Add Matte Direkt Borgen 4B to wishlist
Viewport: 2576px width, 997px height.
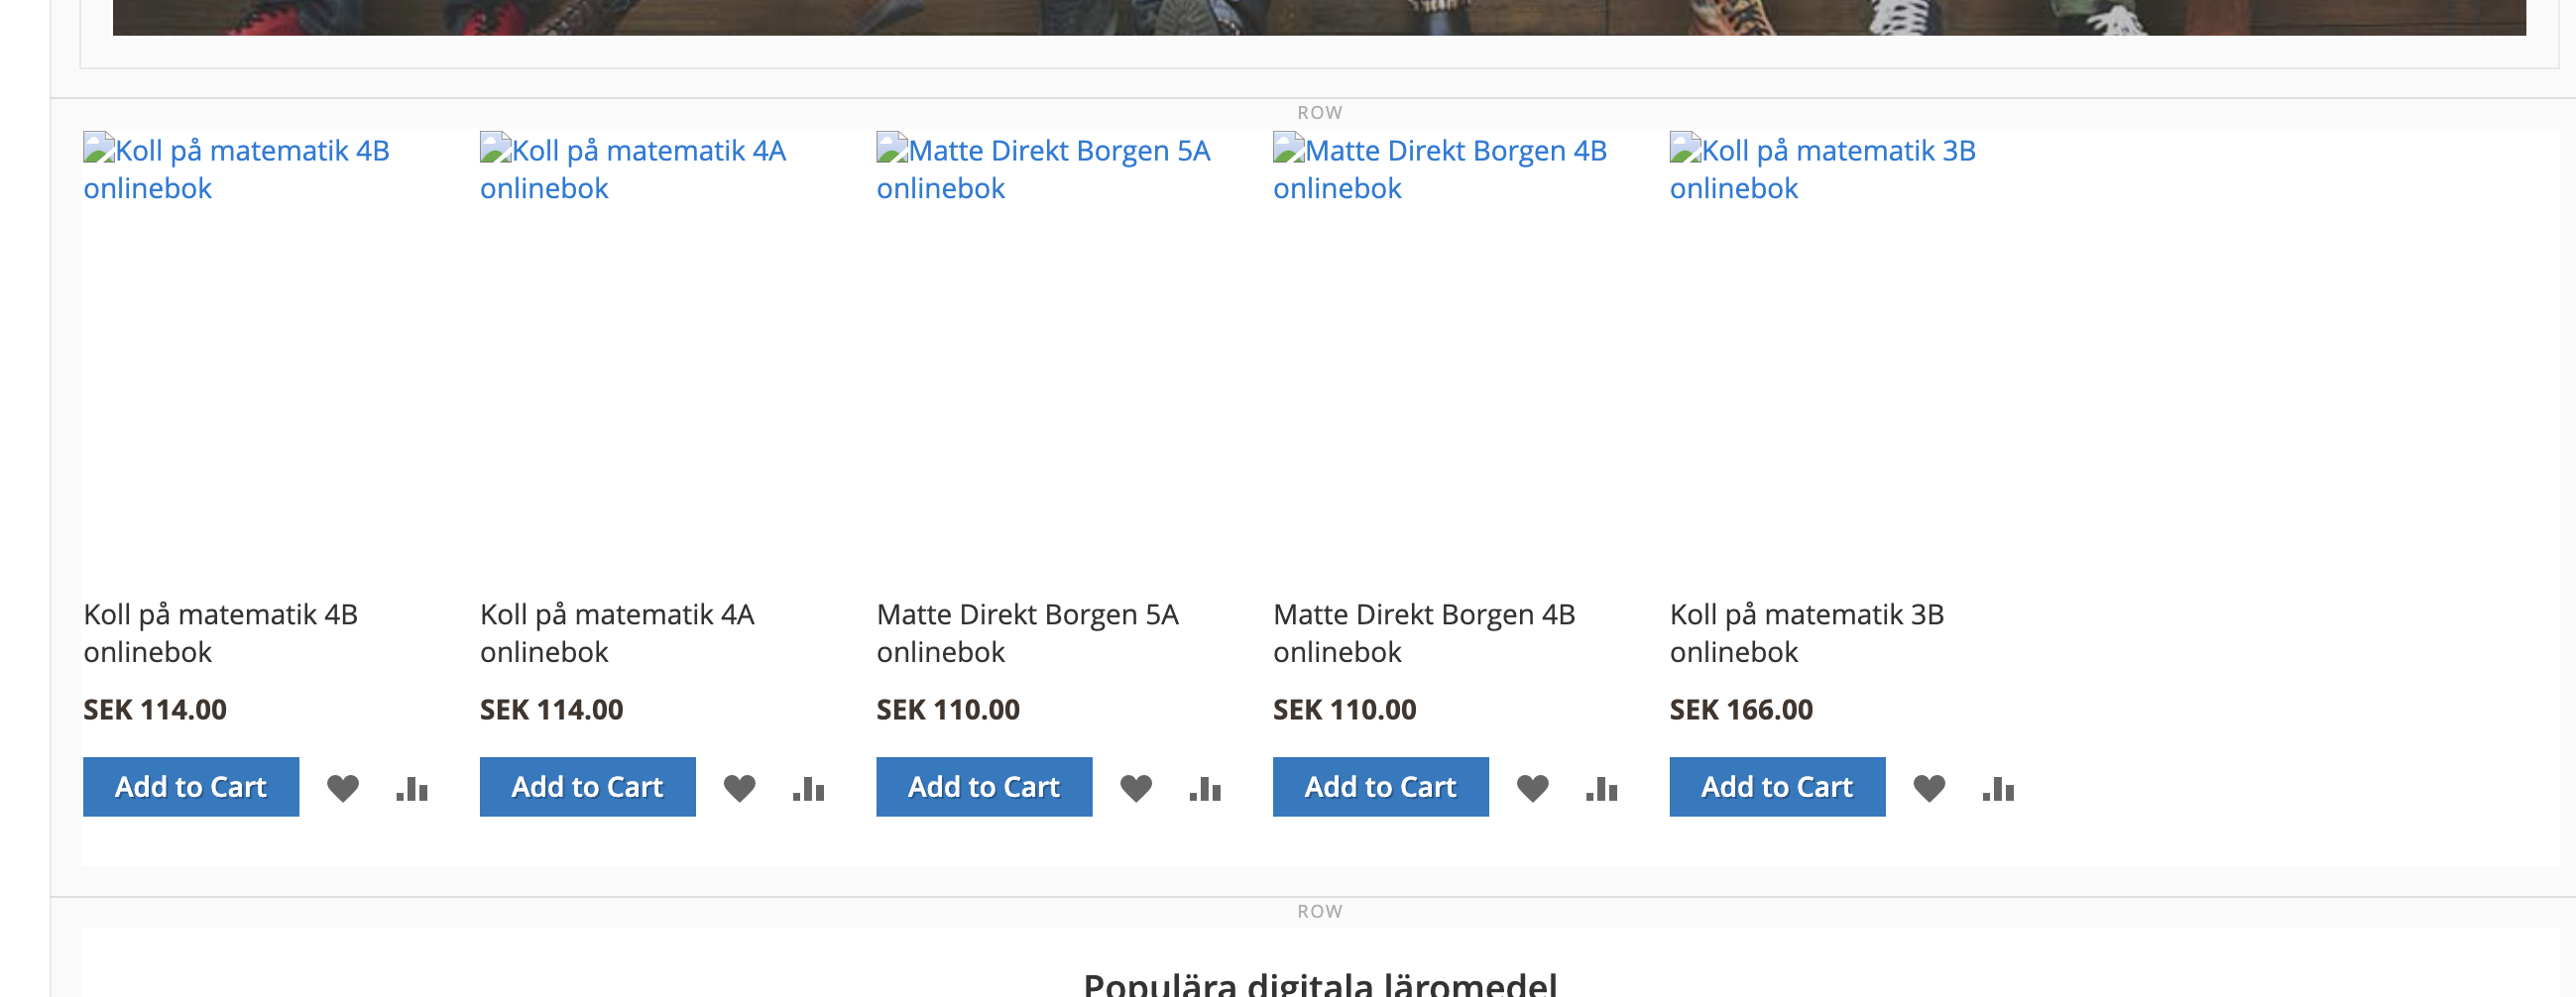pos(1532,788)
